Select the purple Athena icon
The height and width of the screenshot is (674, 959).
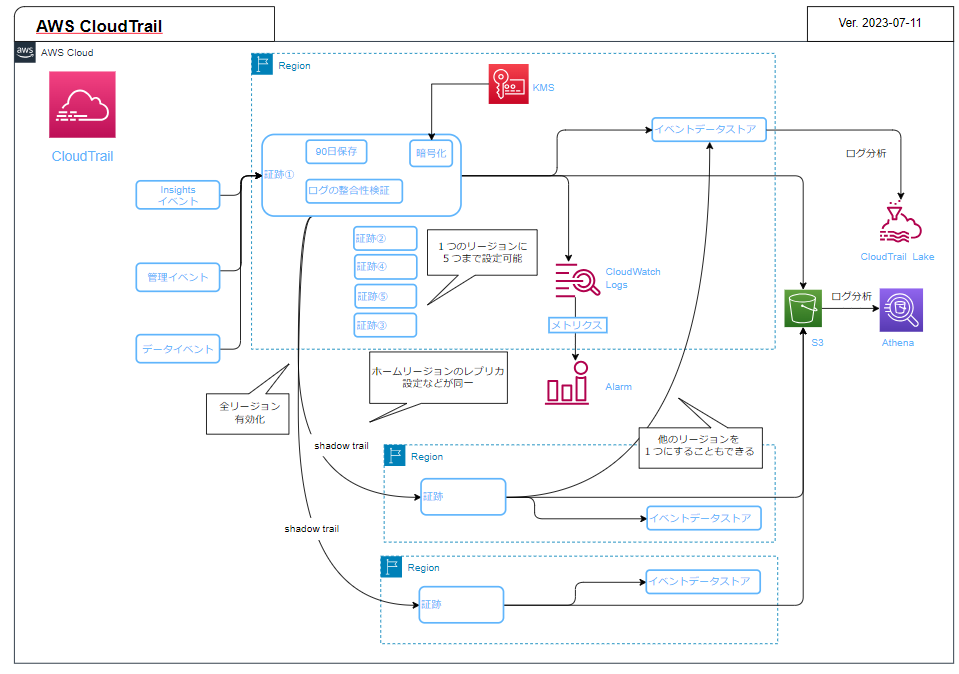pos(901,310)
